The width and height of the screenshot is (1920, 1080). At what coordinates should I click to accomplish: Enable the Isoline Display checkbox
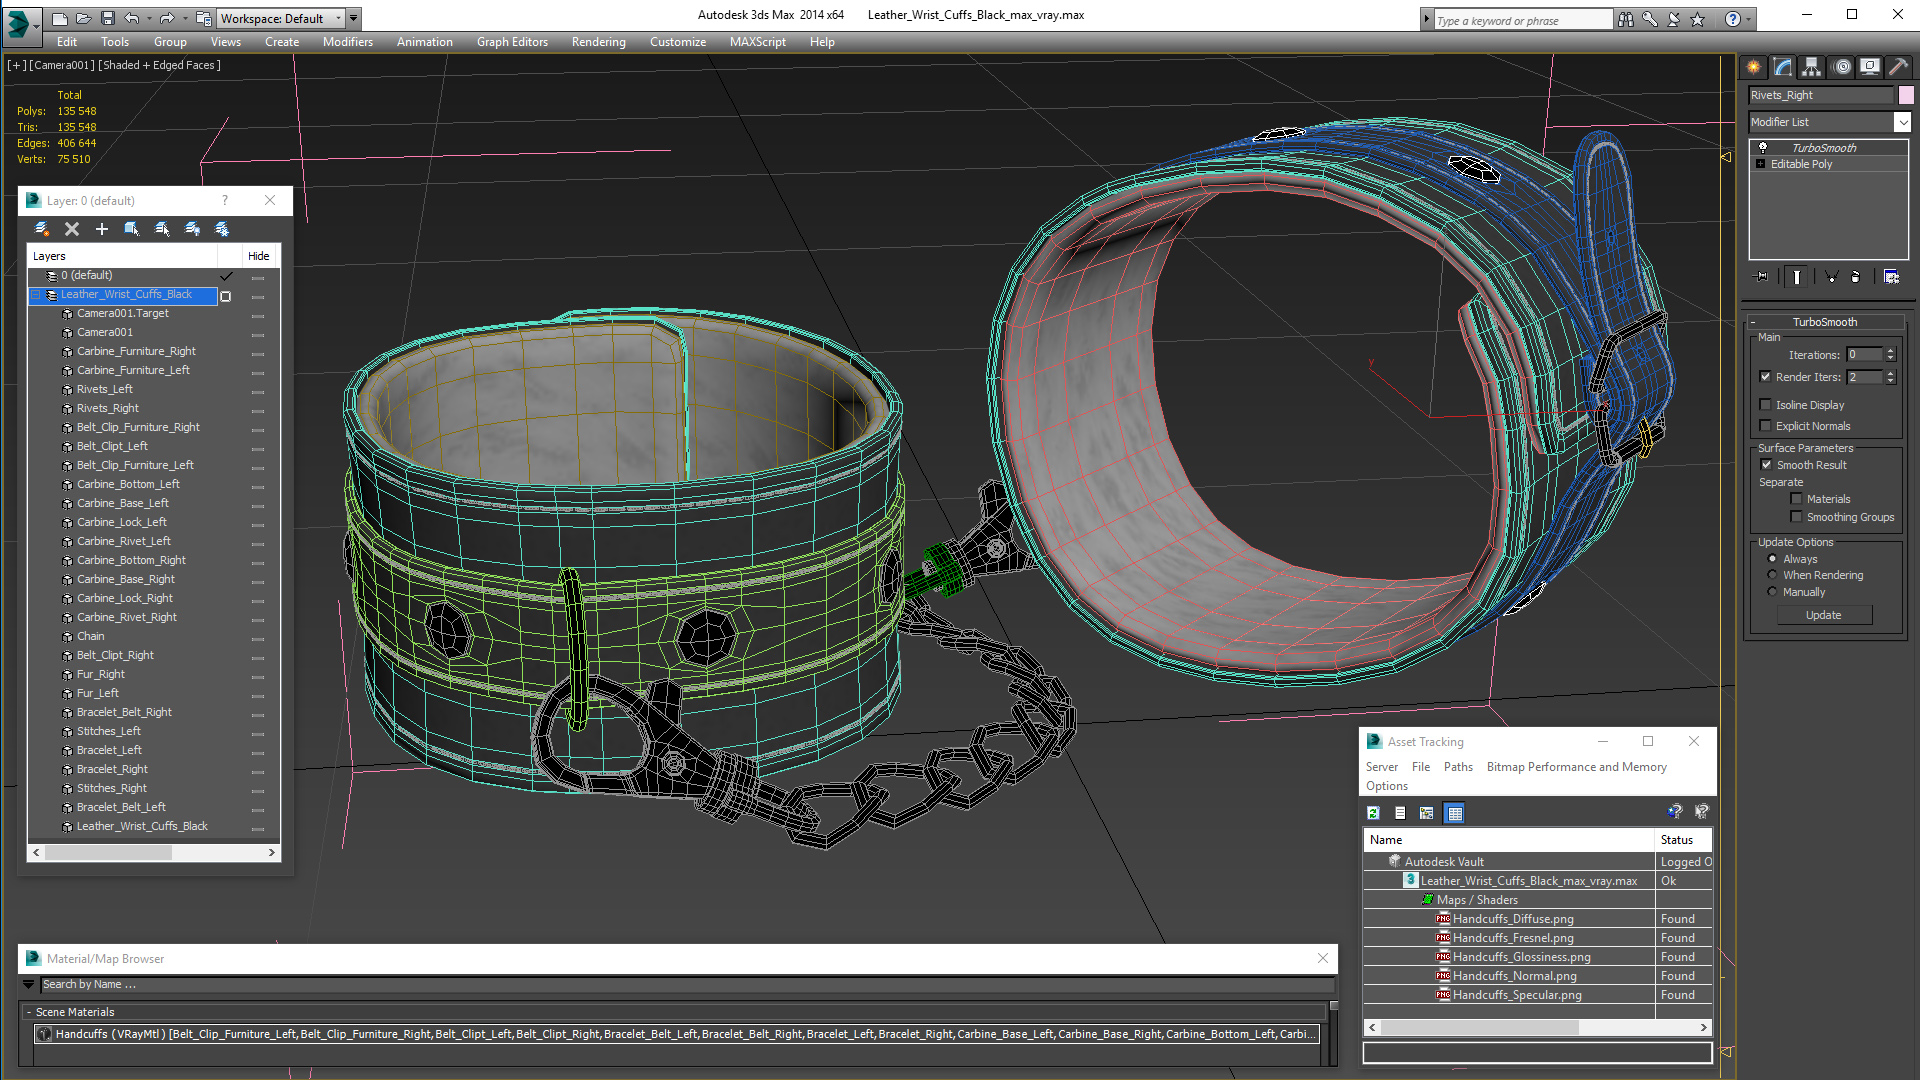pyautogui.click(x=1766, y=405)
